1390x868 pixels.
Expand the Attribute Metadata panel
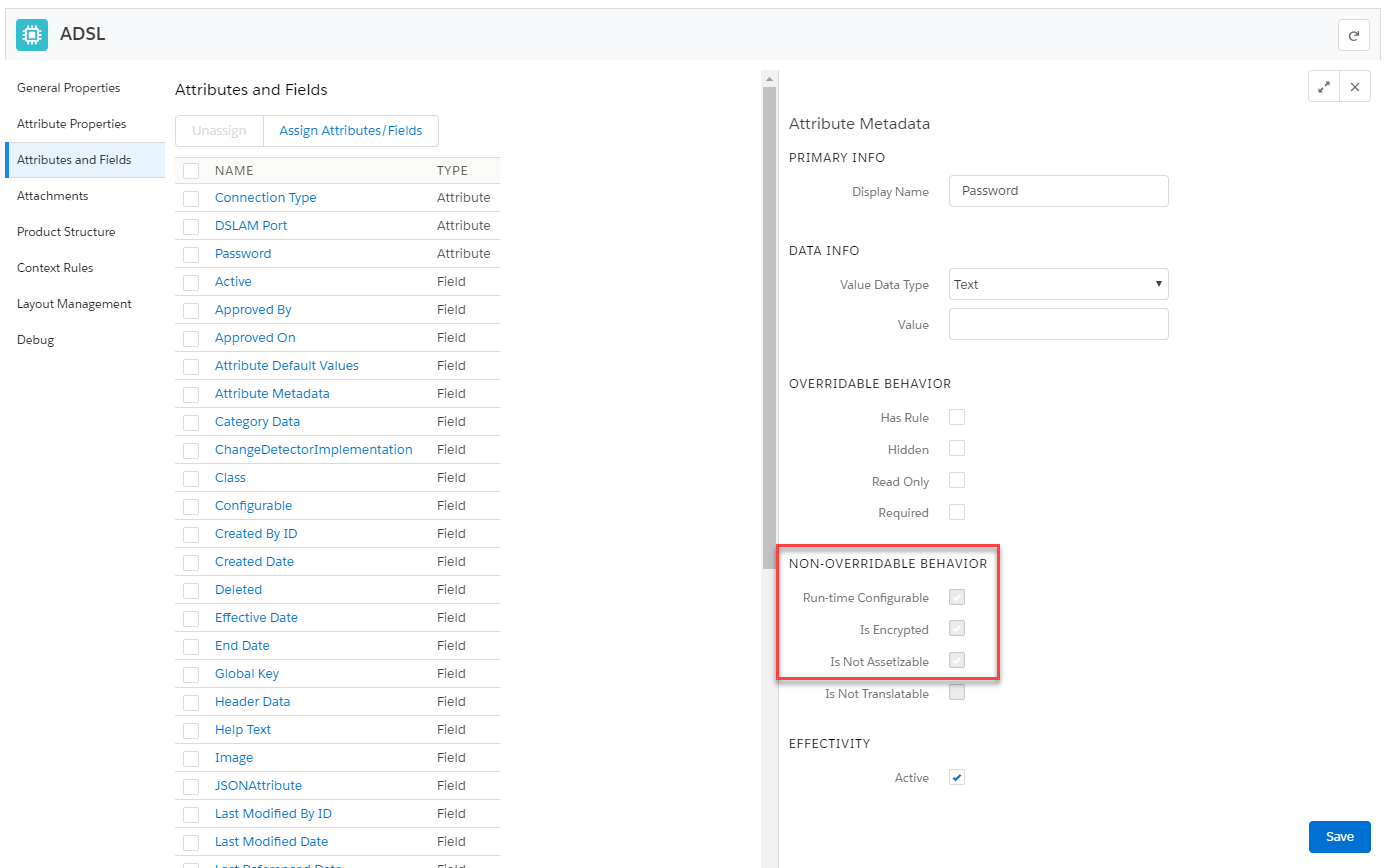[x=1324, y=87]
